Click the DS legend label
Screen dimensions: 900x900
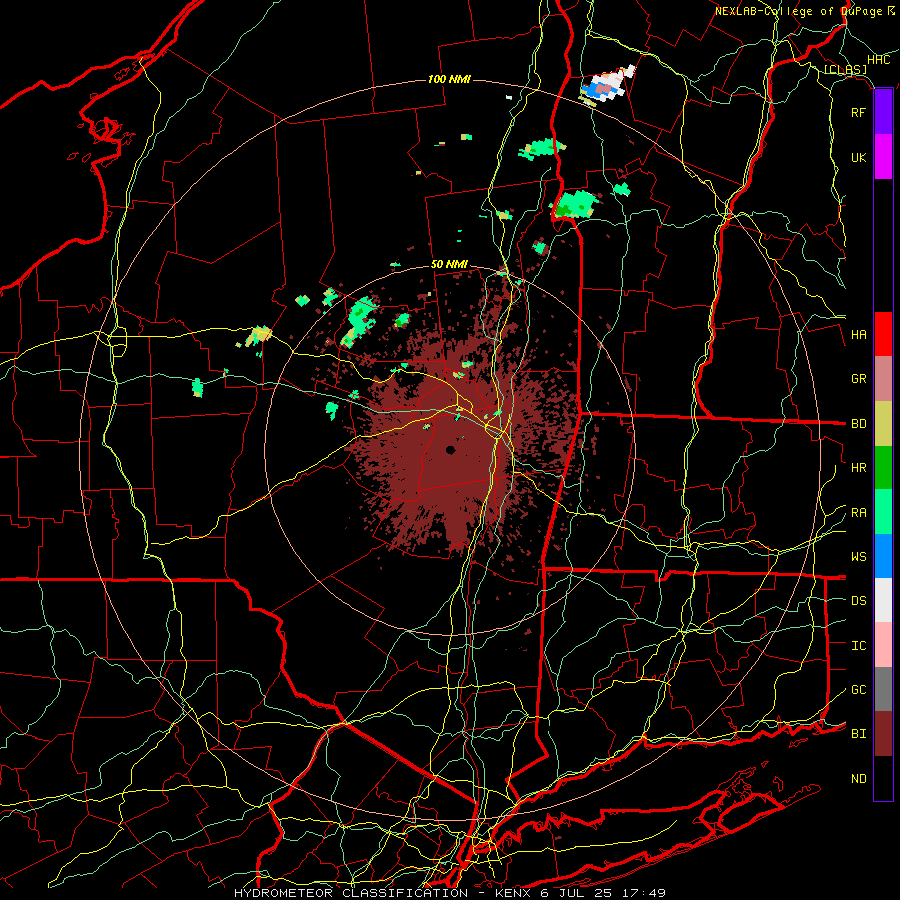[x=858, y=601]
